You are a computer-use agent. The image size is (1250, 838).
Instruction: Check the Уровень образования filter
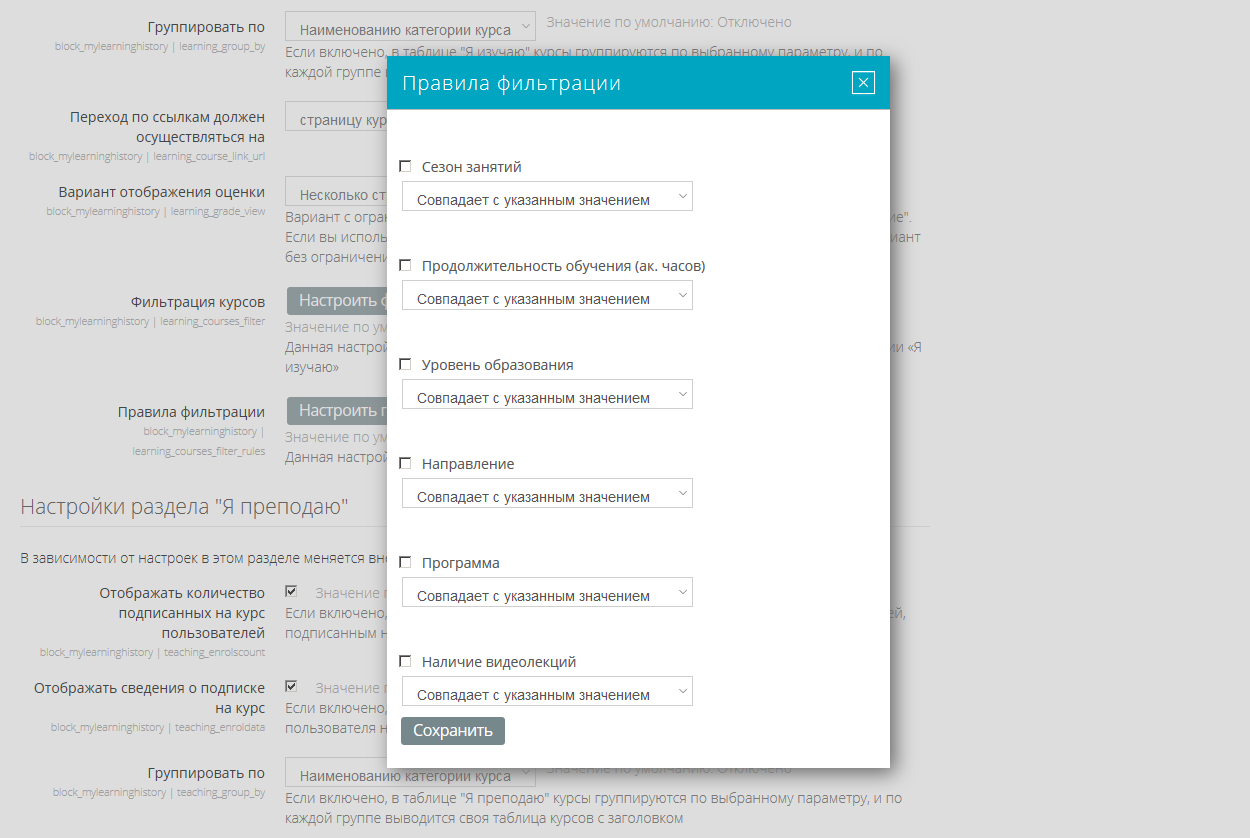pos(405,365)
